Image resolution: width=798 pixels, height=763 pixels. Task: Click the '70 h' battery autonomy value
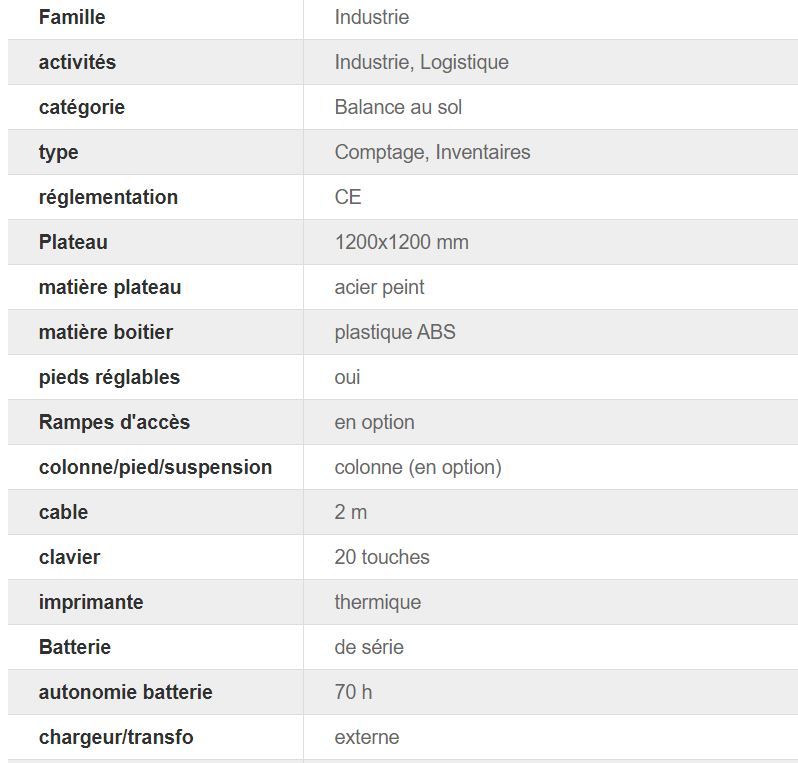point(353,692)
